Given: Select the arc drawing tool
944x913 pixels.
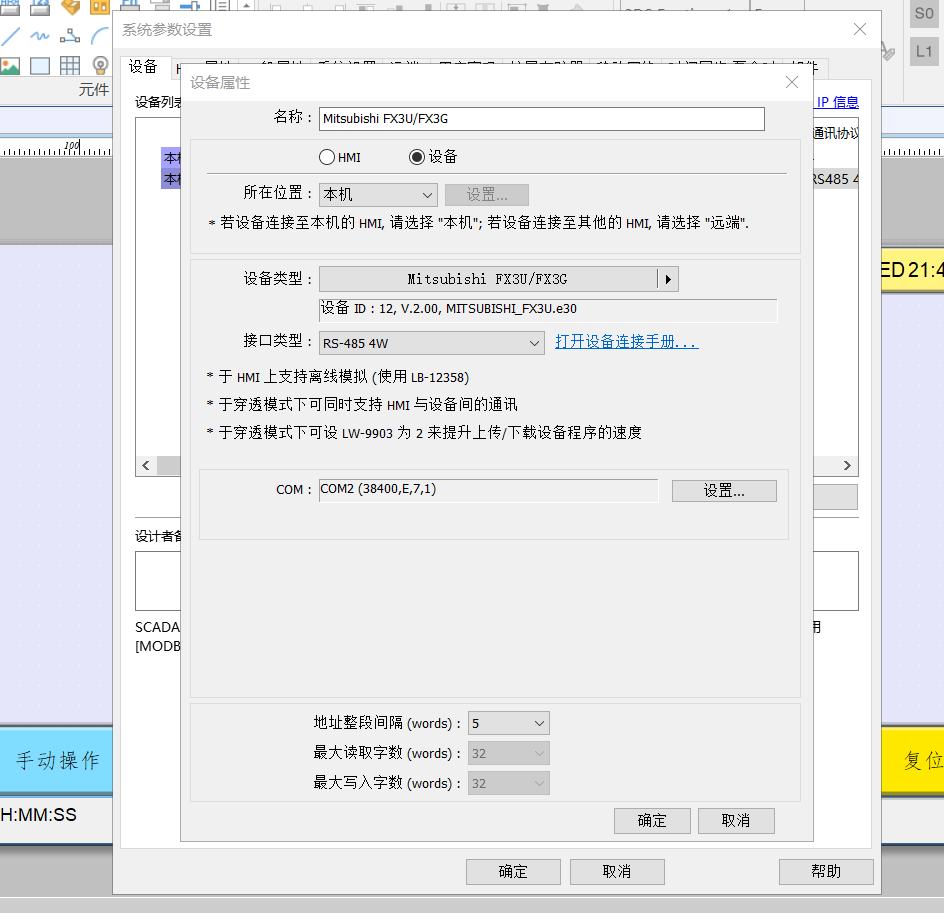Looking at the screenshot, I should click(99, 37).
